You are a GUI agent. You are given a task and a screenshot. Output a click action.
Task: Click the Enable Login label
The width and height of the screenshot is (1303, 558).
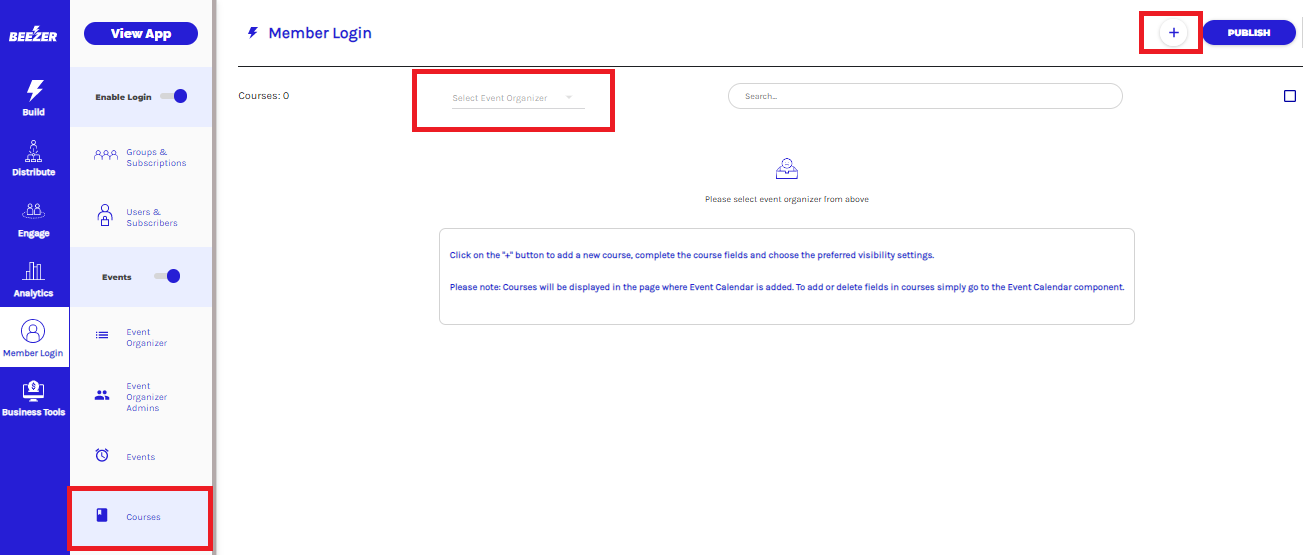pos(123,97)
